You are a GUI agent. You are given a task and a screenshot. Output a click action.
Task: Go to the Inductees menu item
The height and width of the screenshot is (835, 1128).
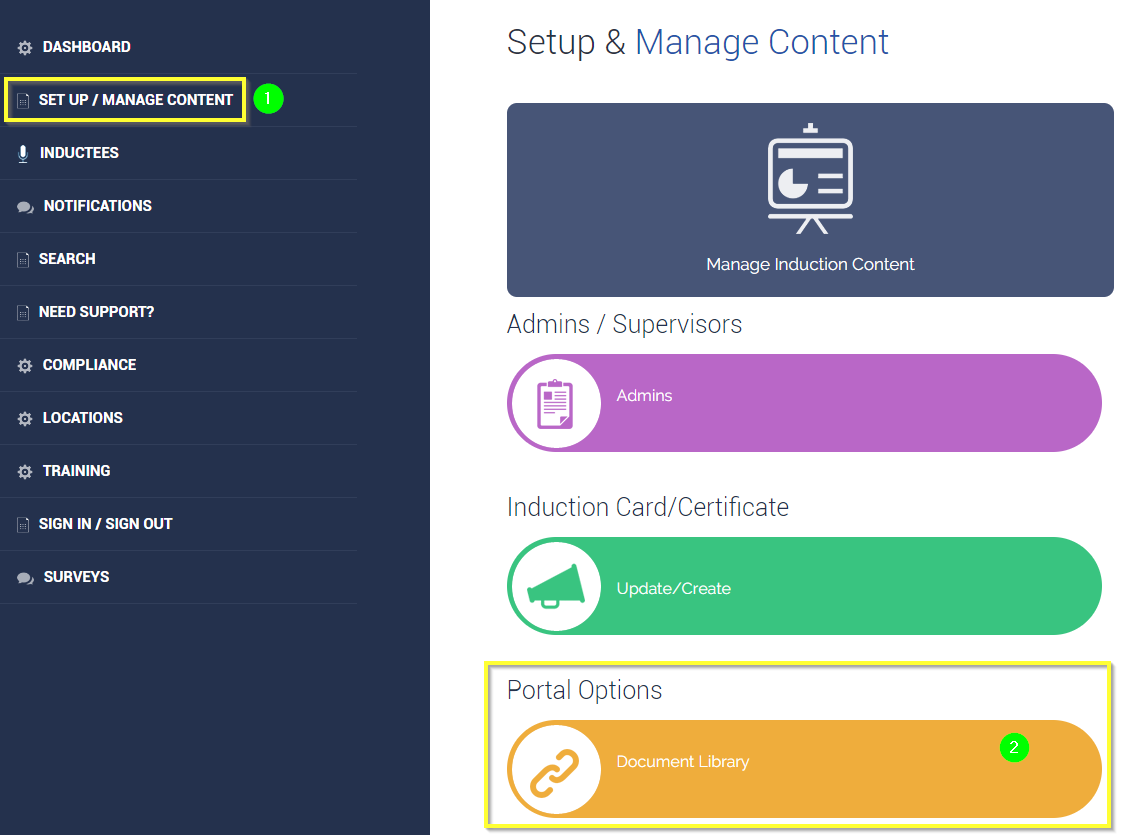click(79, 153)
